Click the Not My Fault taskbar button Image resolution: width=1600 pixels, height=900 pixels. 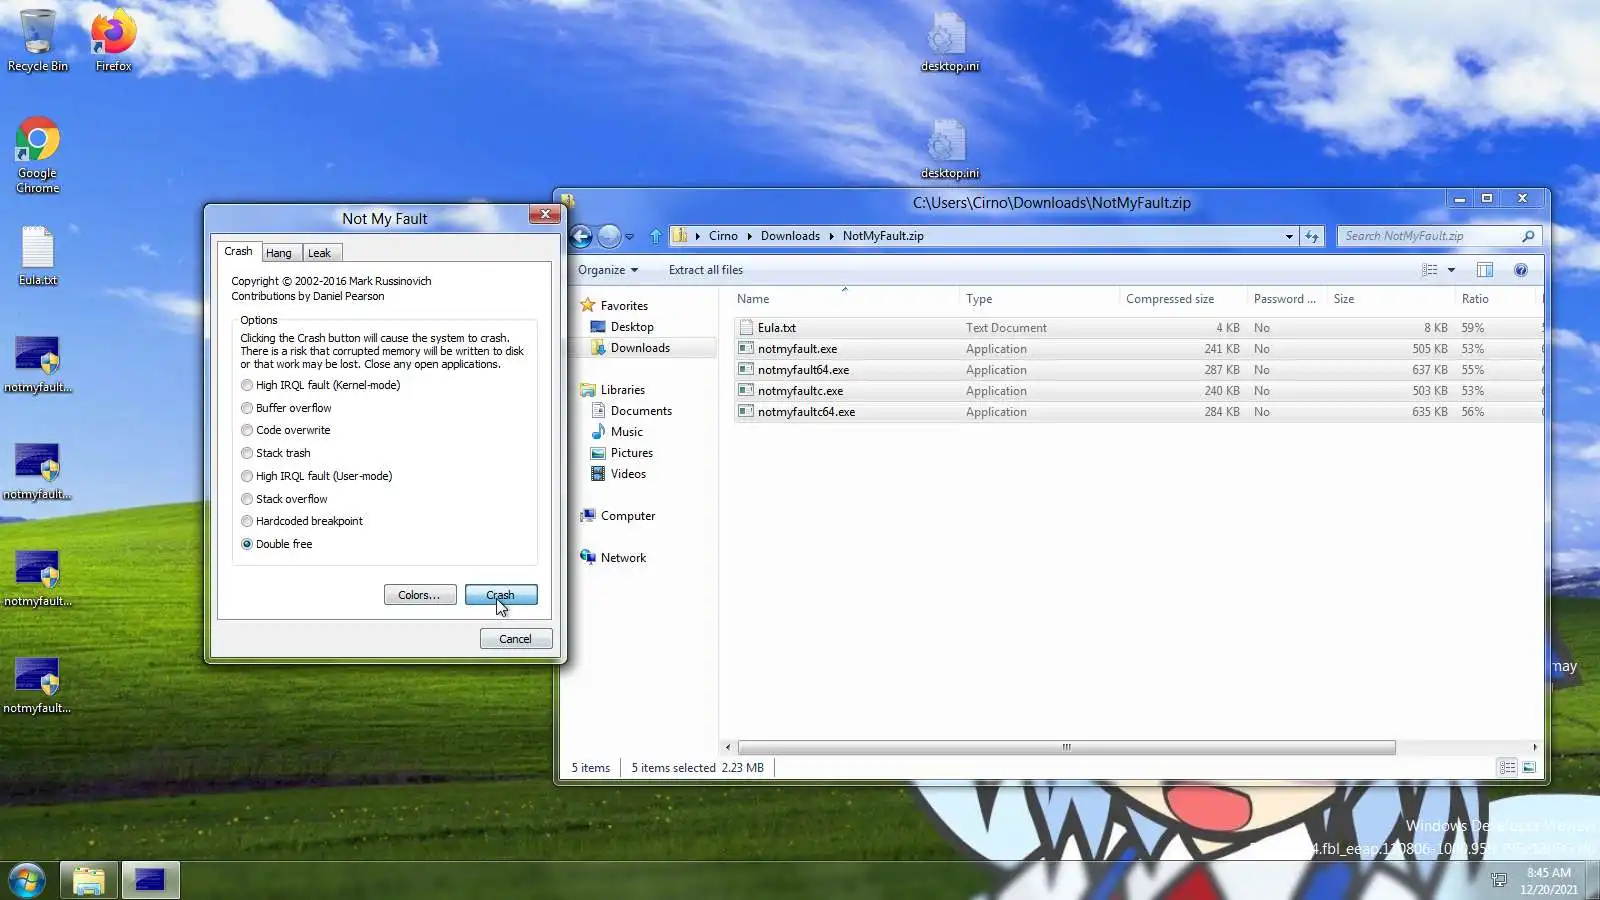tap(150, 881)
